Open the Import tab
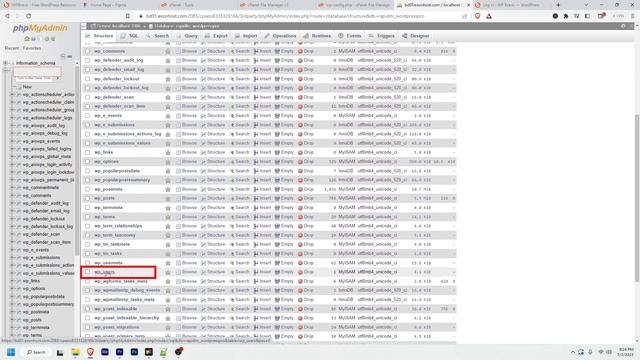This screenshot has height=360, width=640. [x=246, y=36]
